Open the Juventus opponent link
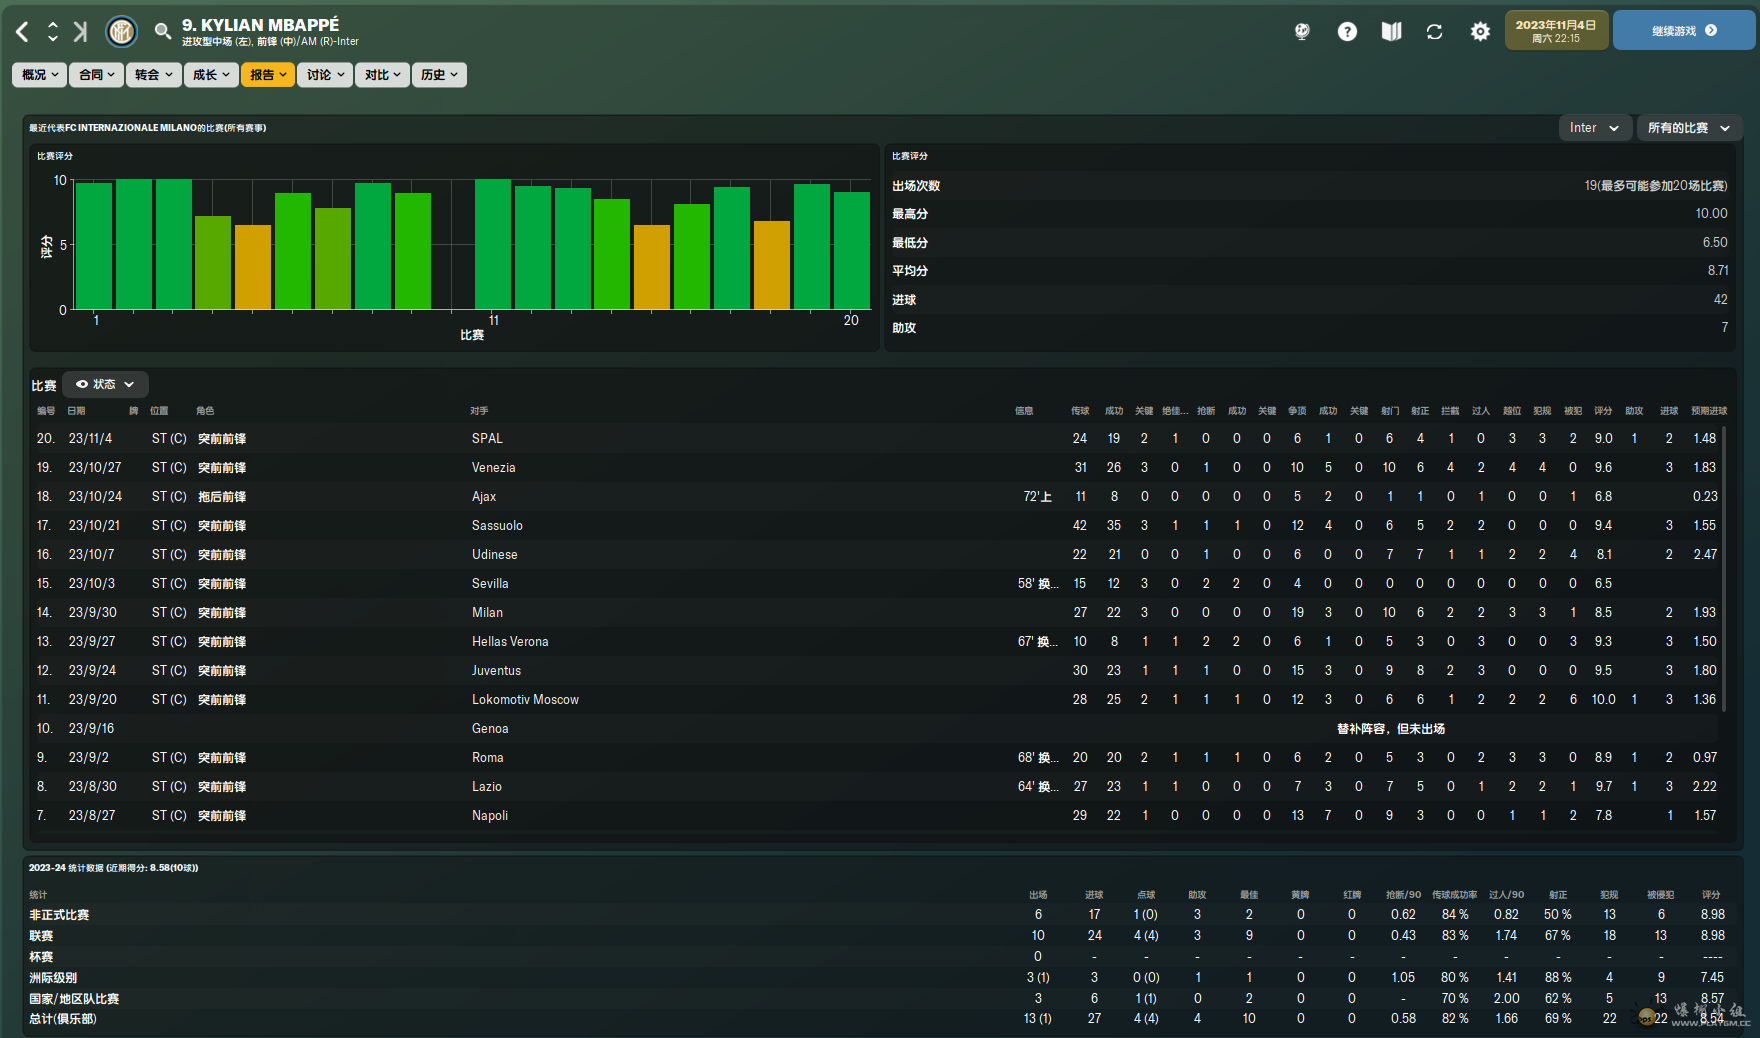This screenshot has width=1760, height=1038. click(496, 671)
